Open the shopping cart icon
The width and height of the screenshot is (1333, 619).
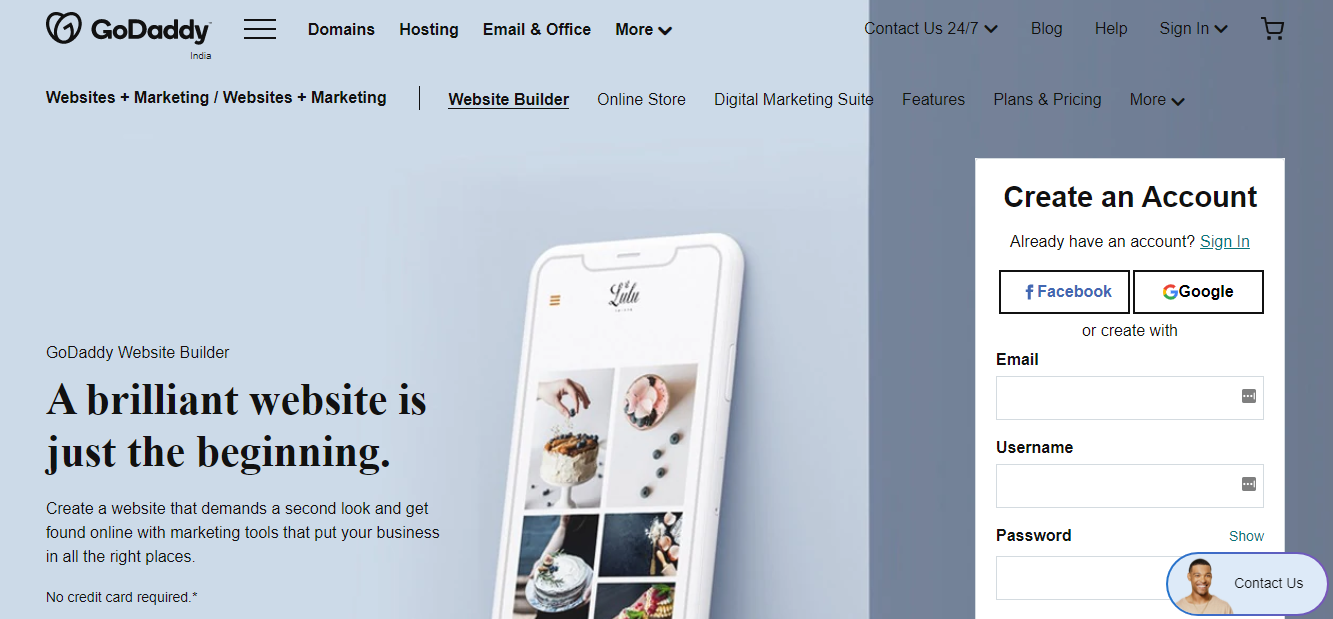(x=1272, y=29)
